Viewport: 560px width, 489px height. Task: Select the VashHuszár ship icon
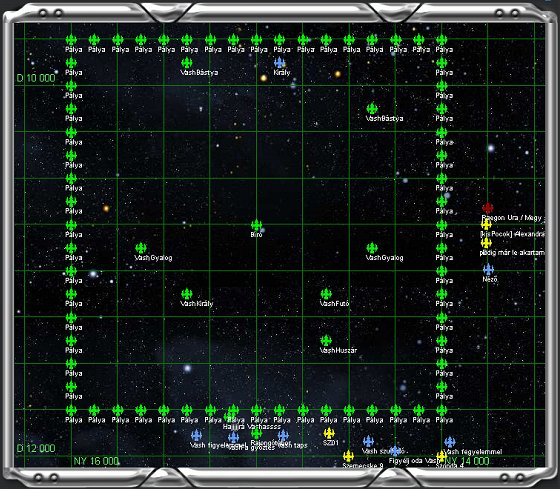coord(326,340)
